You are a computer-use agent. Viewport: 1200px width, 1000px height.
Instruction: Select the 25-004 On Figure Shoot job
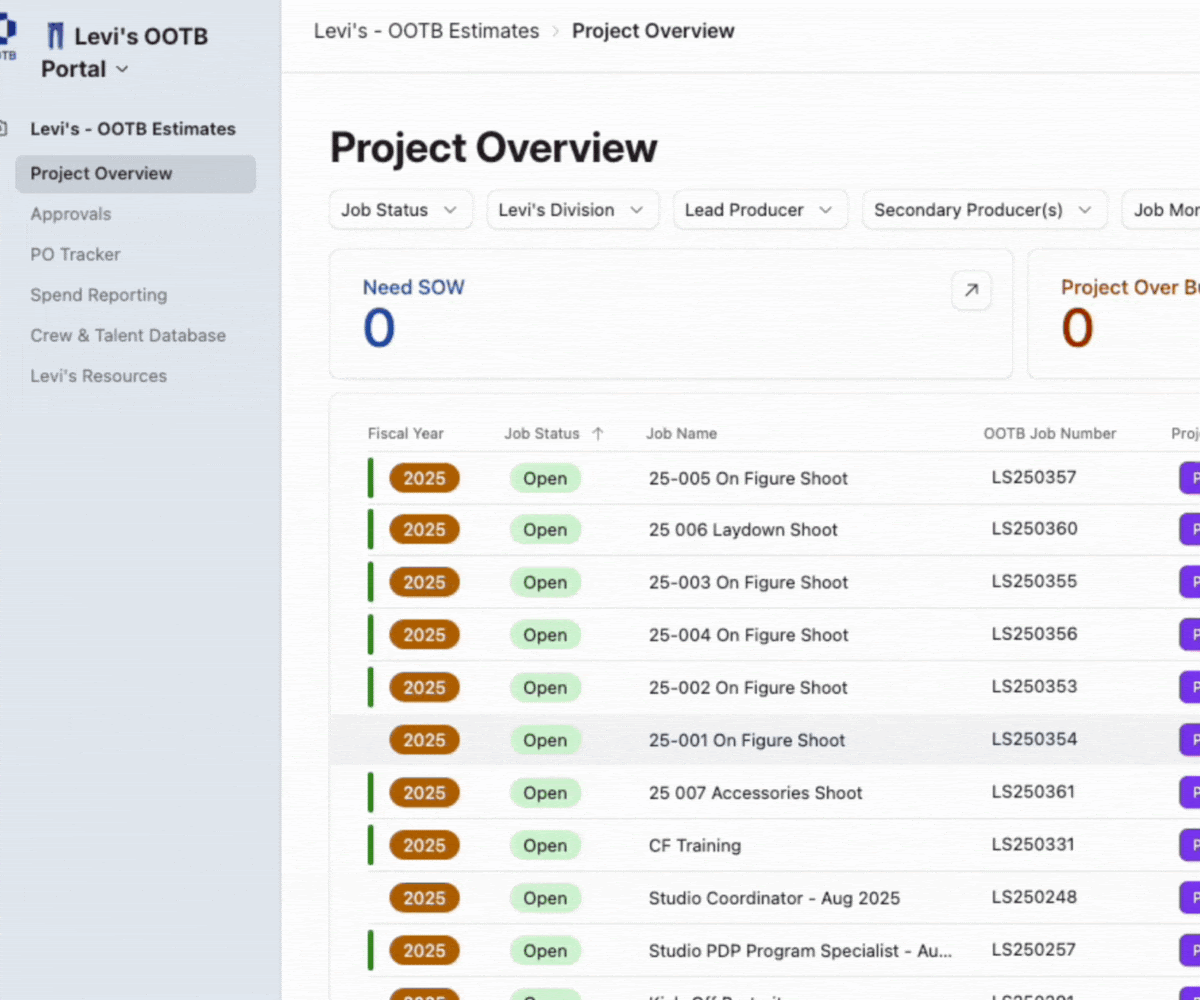pyautogui.click(x=748, y=636)
